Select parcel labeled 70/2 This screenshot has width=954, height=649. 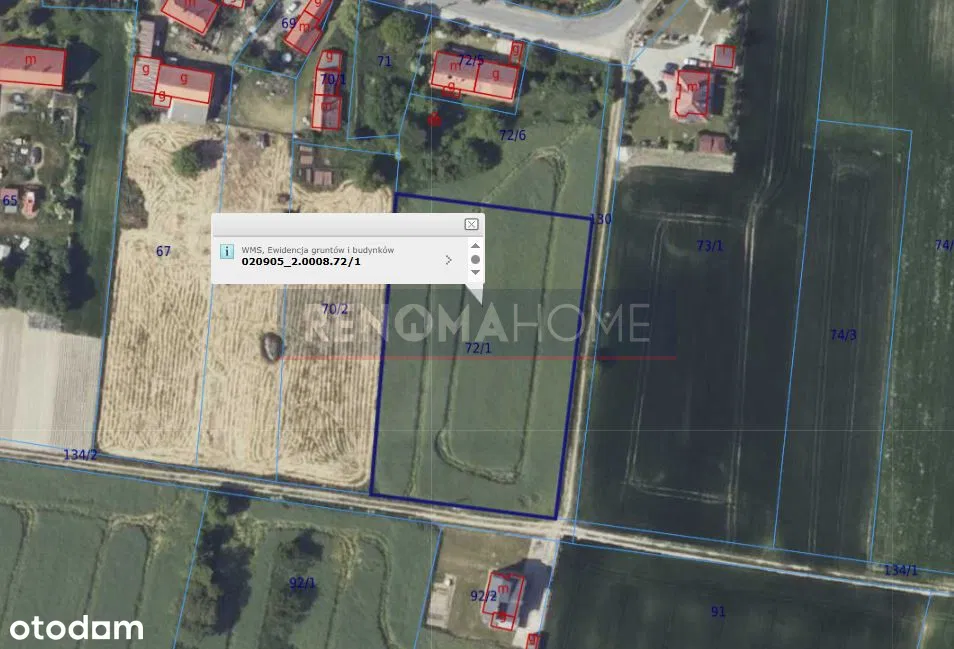(x=335, y=310)
